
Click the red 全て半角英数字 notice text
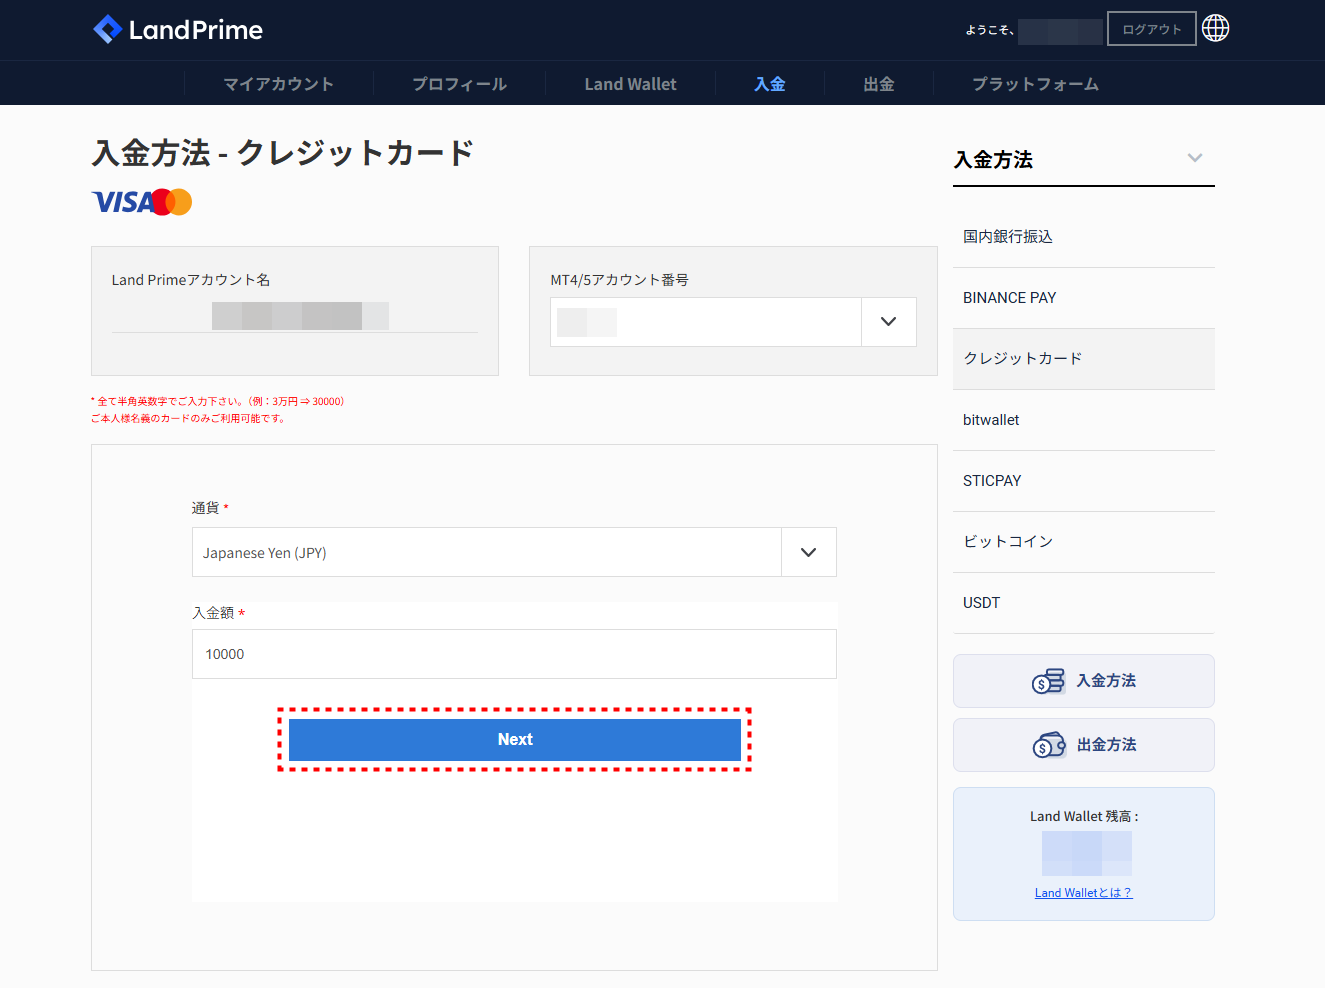click(217, 402)
